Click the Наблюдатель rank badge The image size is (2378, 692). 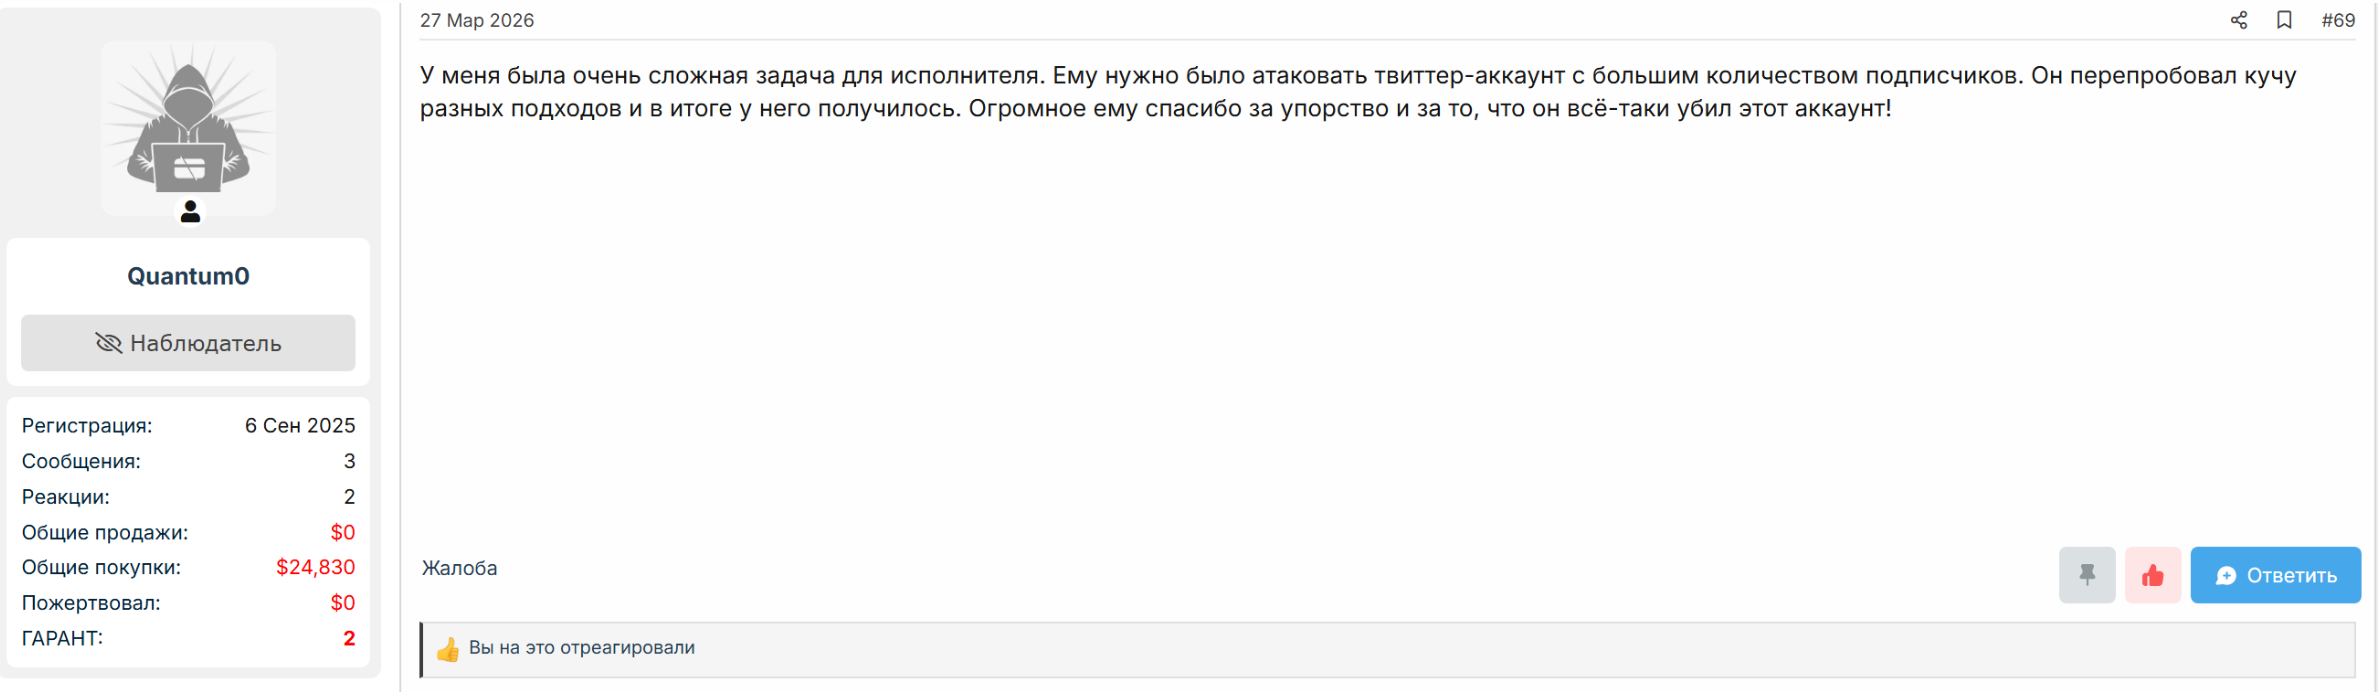pos(188,343)
